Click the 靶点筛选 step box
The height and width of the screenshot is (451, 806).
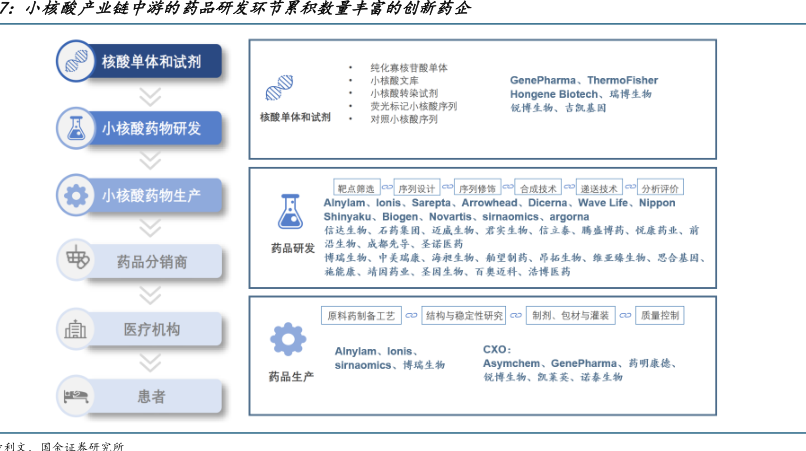pyautogui.click(x=355, y=187)
